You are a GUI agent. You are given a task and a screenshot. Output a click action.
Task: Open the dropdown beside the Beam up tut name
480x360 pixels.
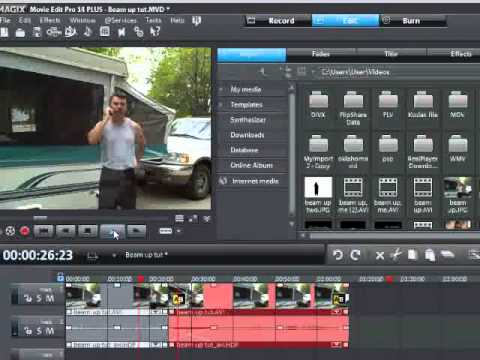[x=114, y=255]
